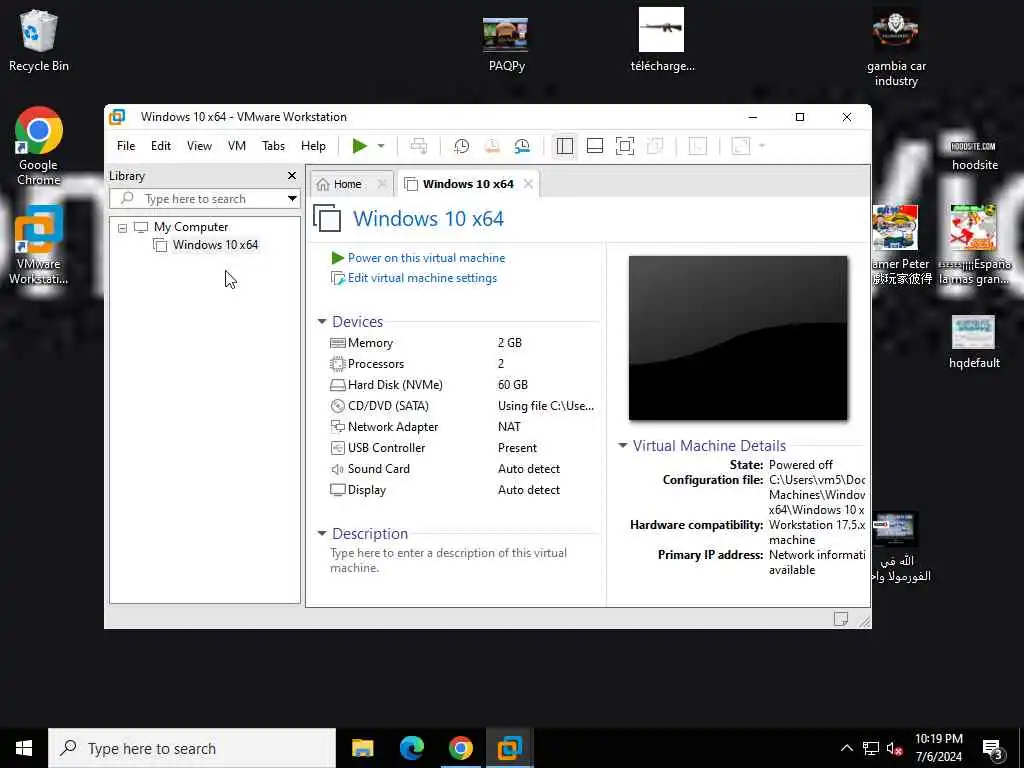Open the stretch guest dropdown arrow
This screenshot has width=1024, height=768.
click(761, 146)
